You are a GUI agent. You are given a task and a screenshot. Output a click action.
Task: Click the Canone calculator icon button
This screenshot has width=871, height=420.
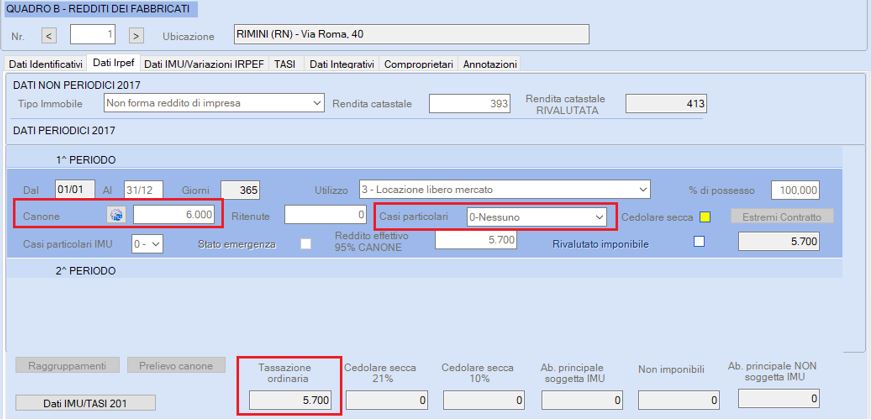117,216
